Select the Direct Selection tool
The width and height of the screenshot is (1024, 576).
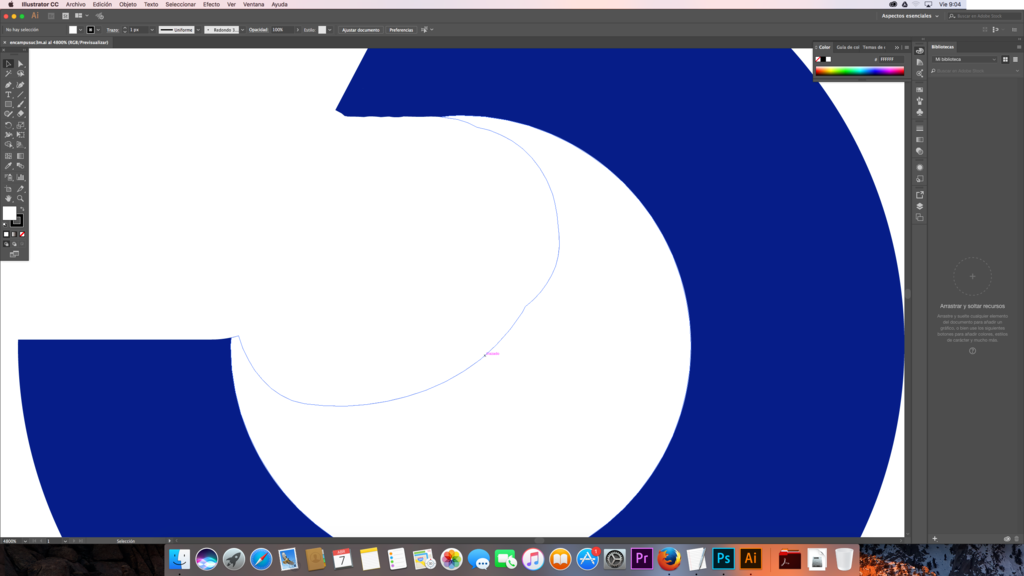pos(20,63)
